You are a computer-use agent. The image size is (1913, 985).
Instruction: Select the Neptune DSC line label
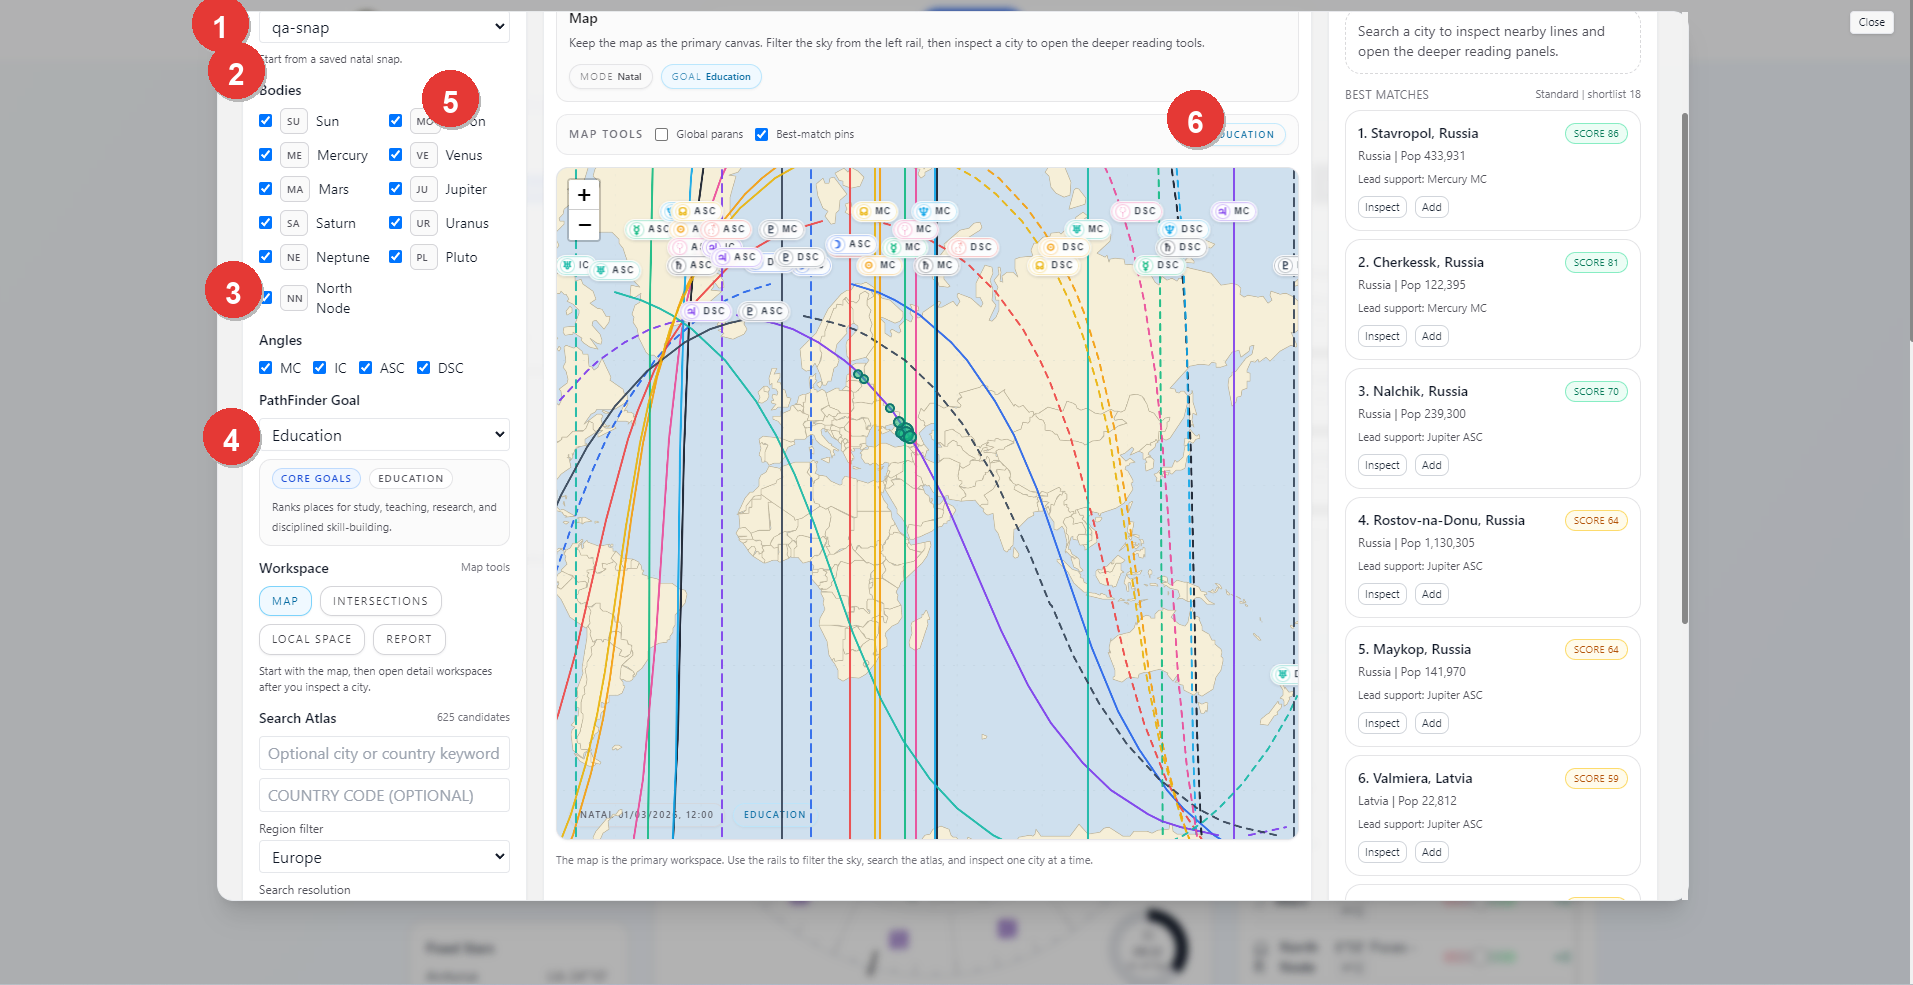point(1183,229)
